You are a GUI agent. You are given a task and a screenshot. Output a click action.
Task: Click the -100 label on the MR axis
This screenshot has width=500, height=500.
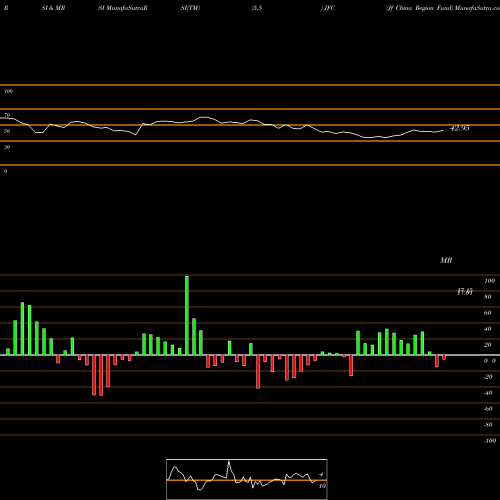489,441
